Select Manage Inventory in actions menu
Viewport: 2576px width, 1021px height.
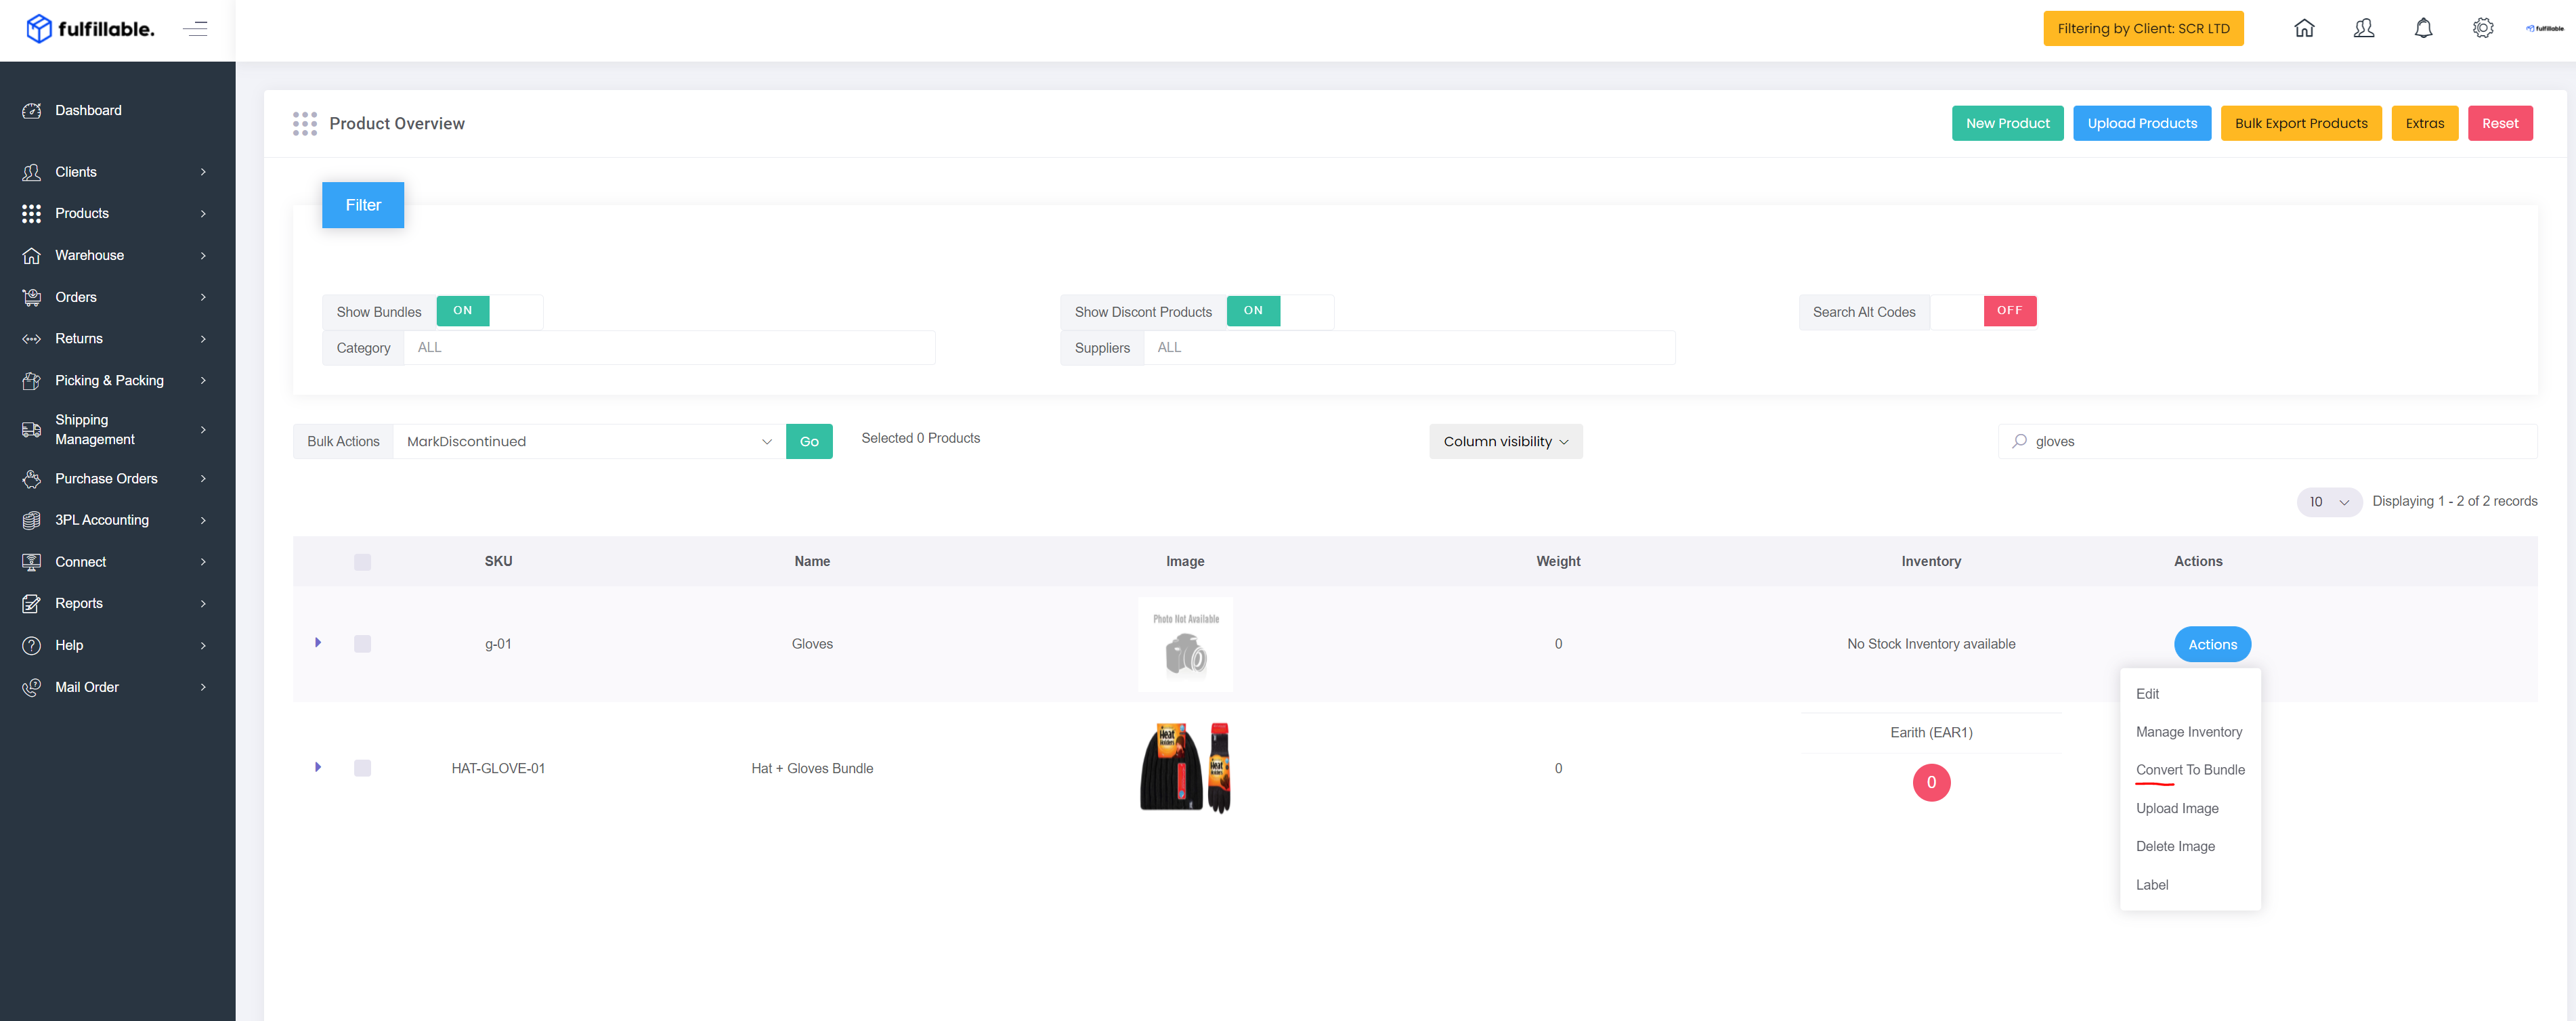(x=2189, y=732)
